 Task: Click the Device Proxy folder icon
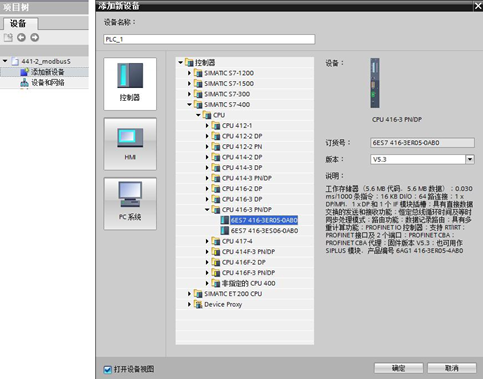198,304
